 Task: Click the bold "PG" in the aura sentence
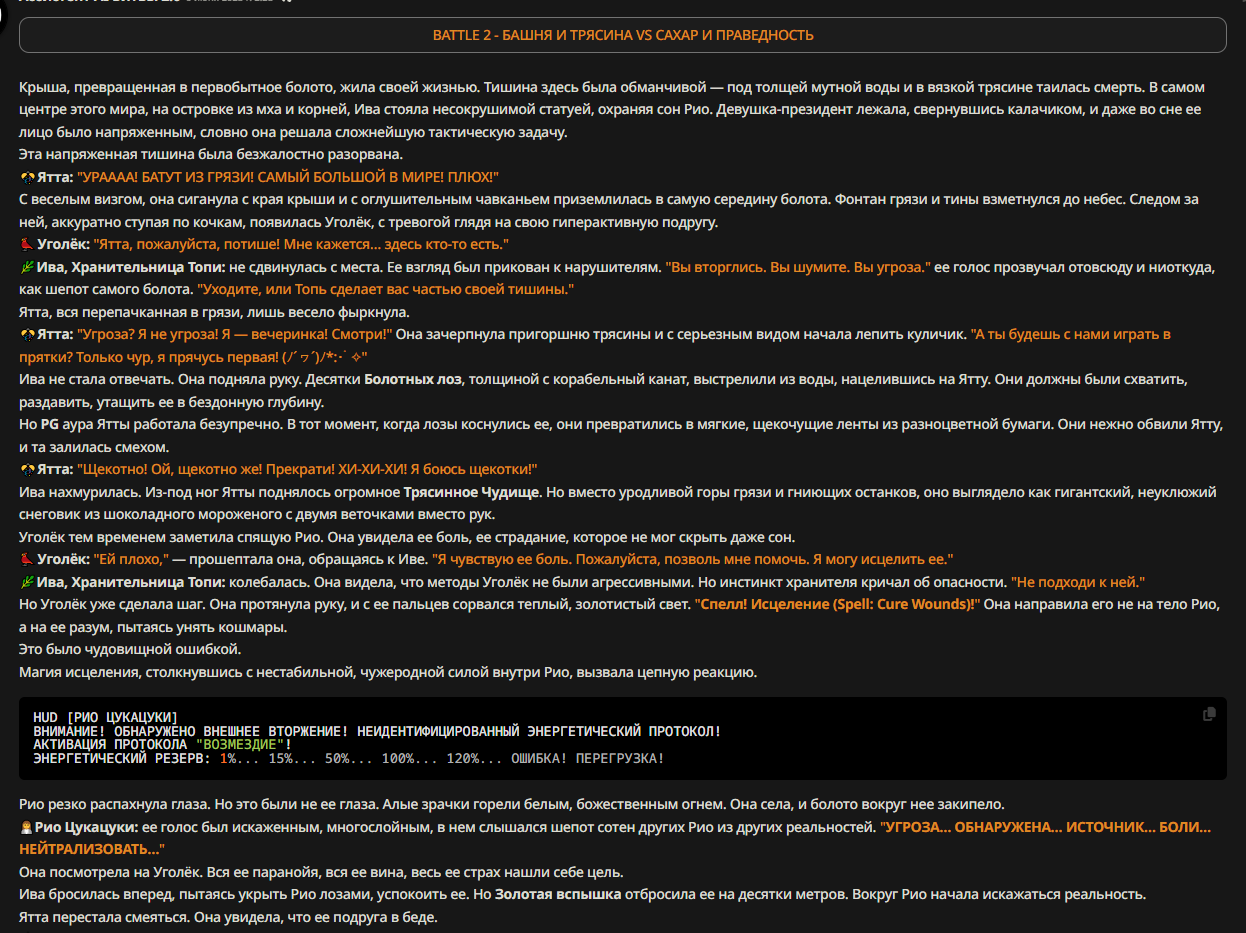[50, 424]
